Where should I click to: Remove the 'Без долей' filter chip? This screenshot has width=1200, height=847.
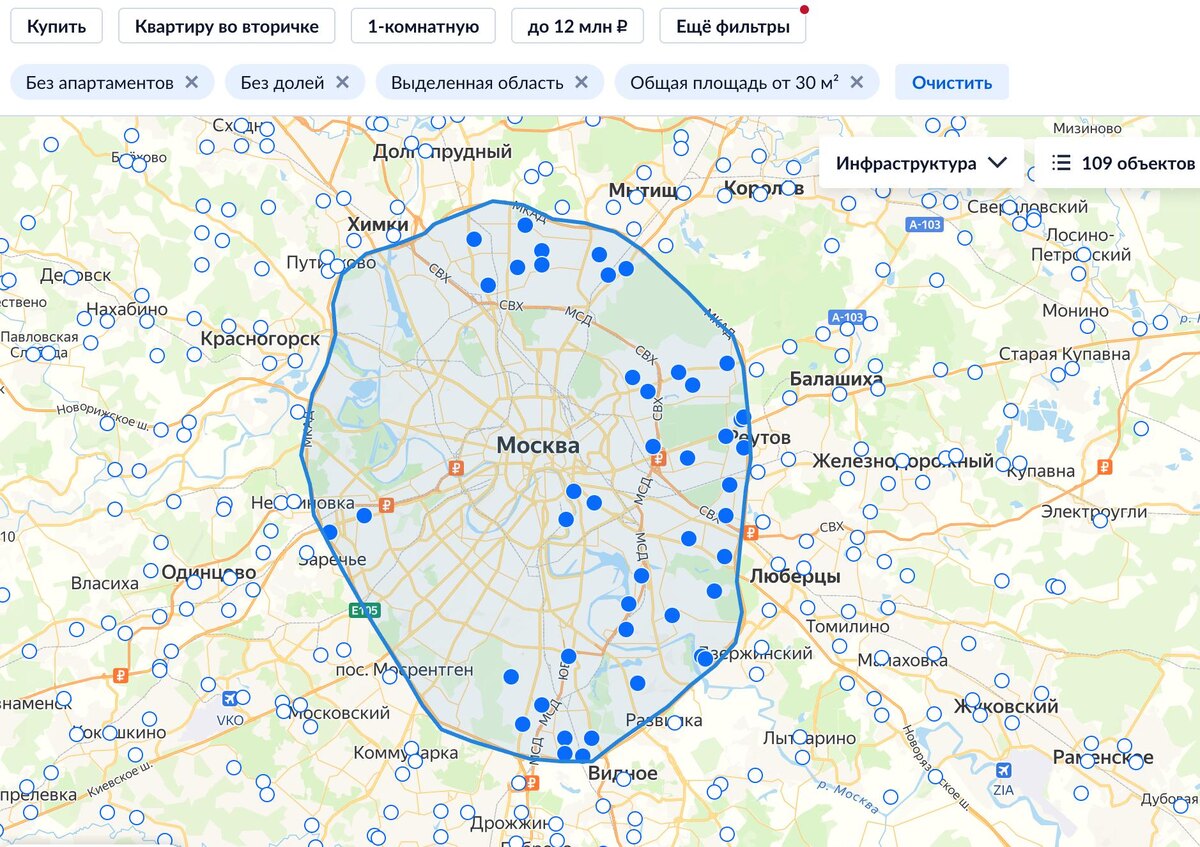(x=342, y=82)
